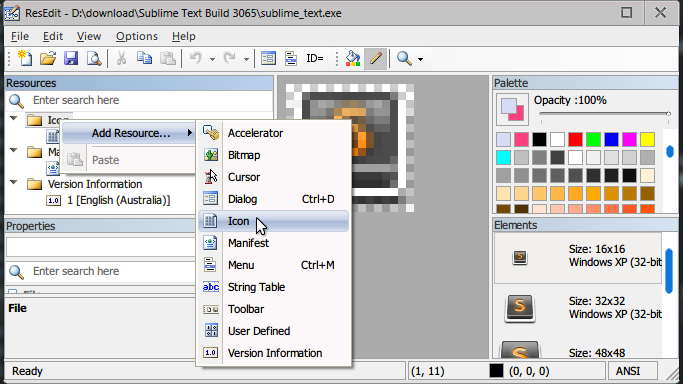Collapse the Version Information tree node
Image resolution: width=683 pixels, height=384 pixels.
click(x=14, y=182)
